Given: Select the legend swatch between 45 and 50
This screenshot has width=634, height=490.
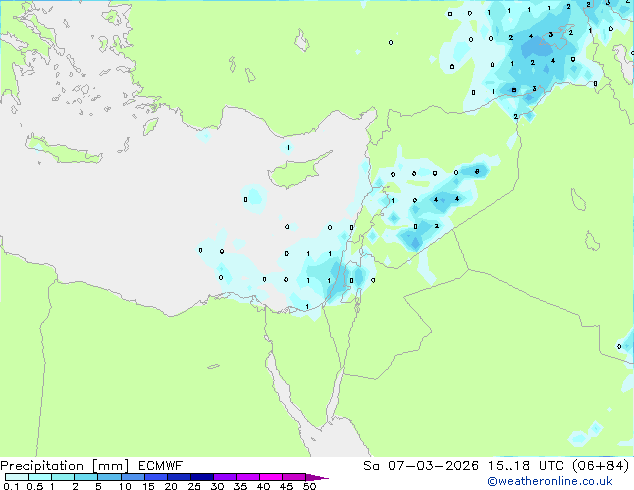Looking at the screenshot, I should click(x=294, y=477).
